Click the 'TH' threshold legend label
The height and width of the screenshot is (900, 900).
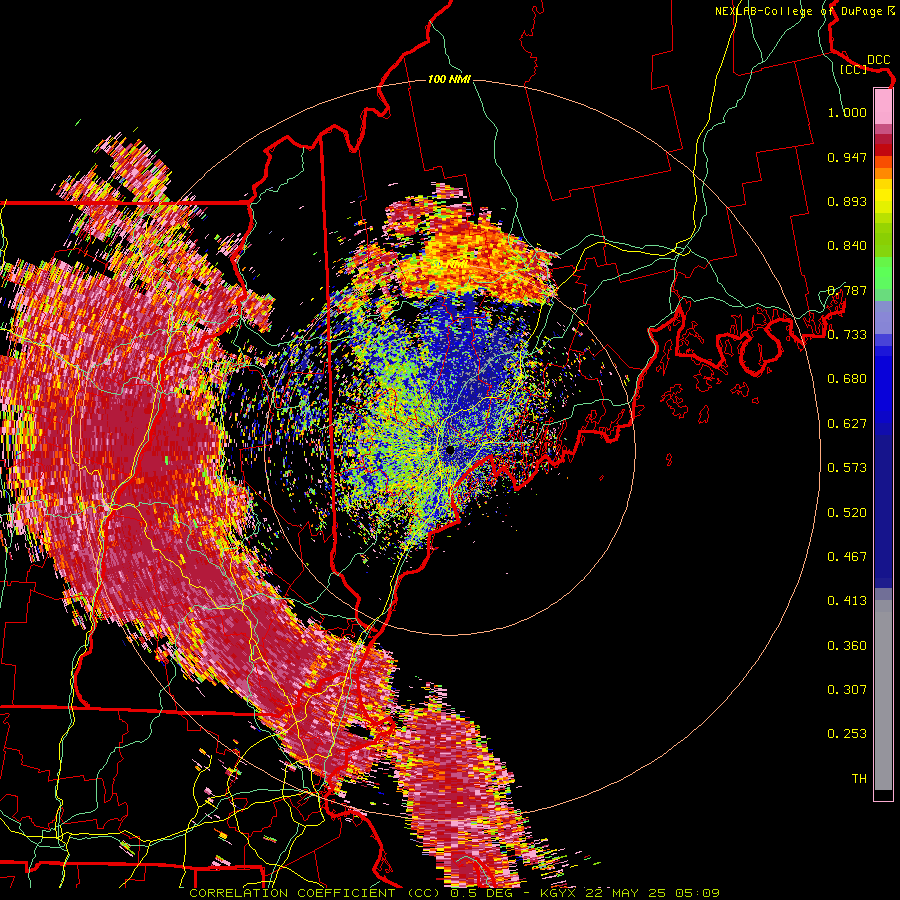click(x=859, y=779)
